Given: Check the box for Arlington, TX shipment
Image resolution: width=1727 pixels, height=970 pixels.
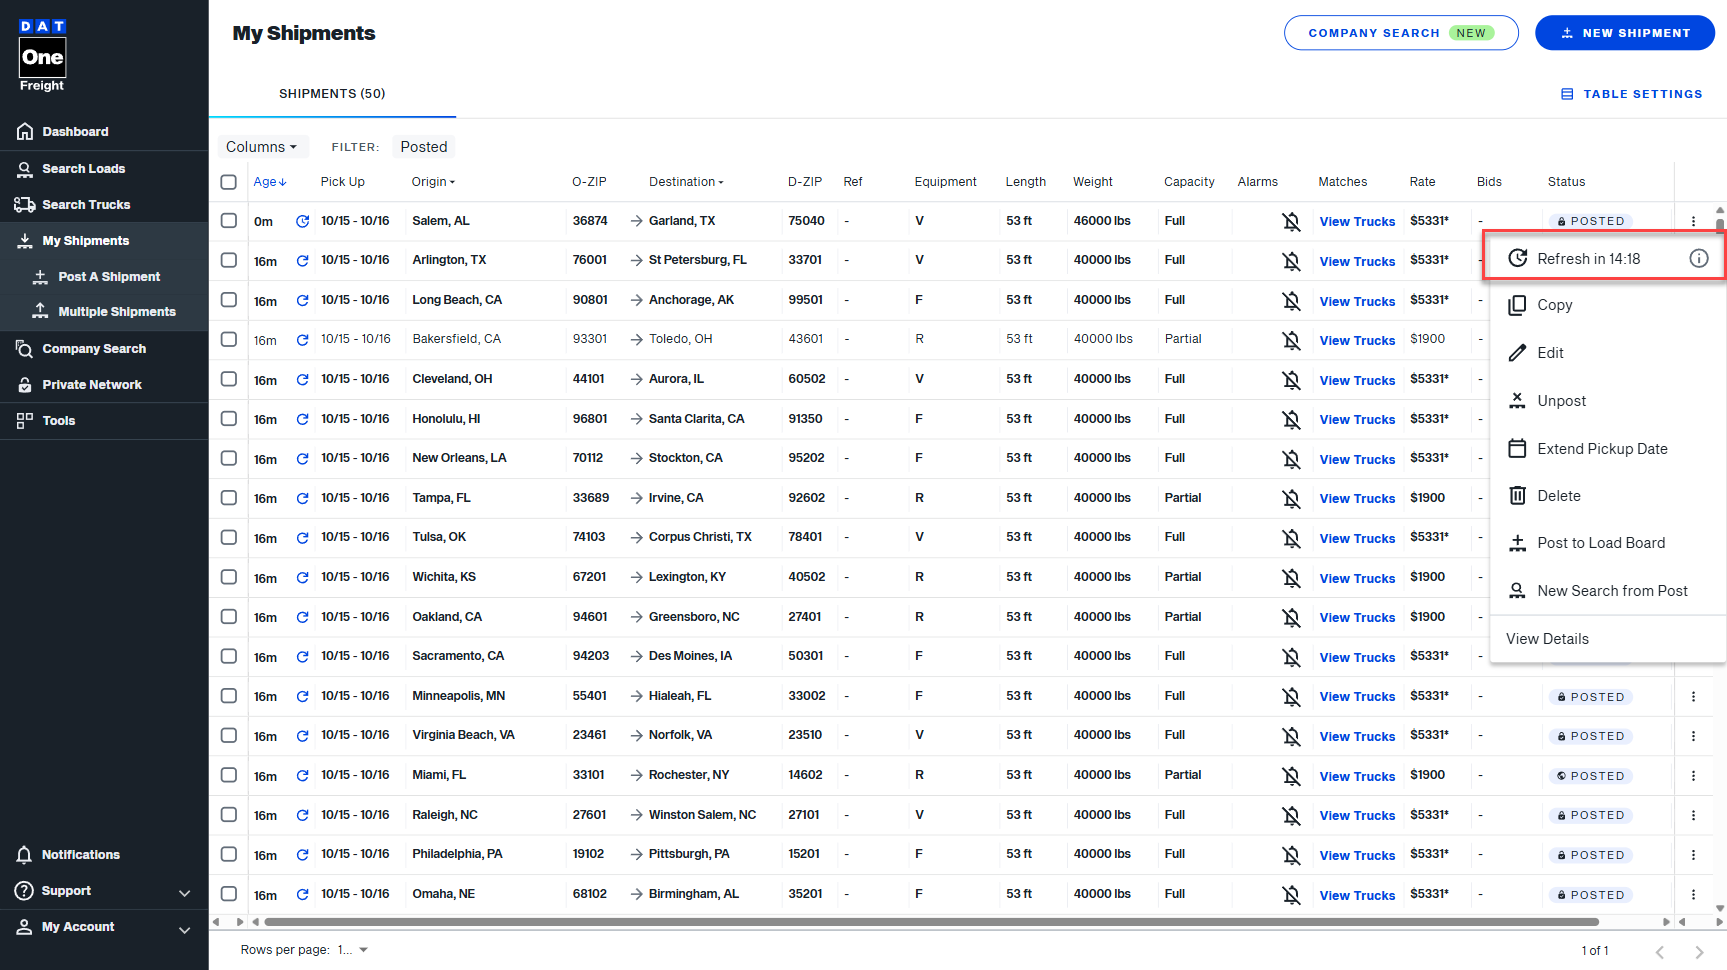Looking at the screenshot, I should click(x=229, y=260).
